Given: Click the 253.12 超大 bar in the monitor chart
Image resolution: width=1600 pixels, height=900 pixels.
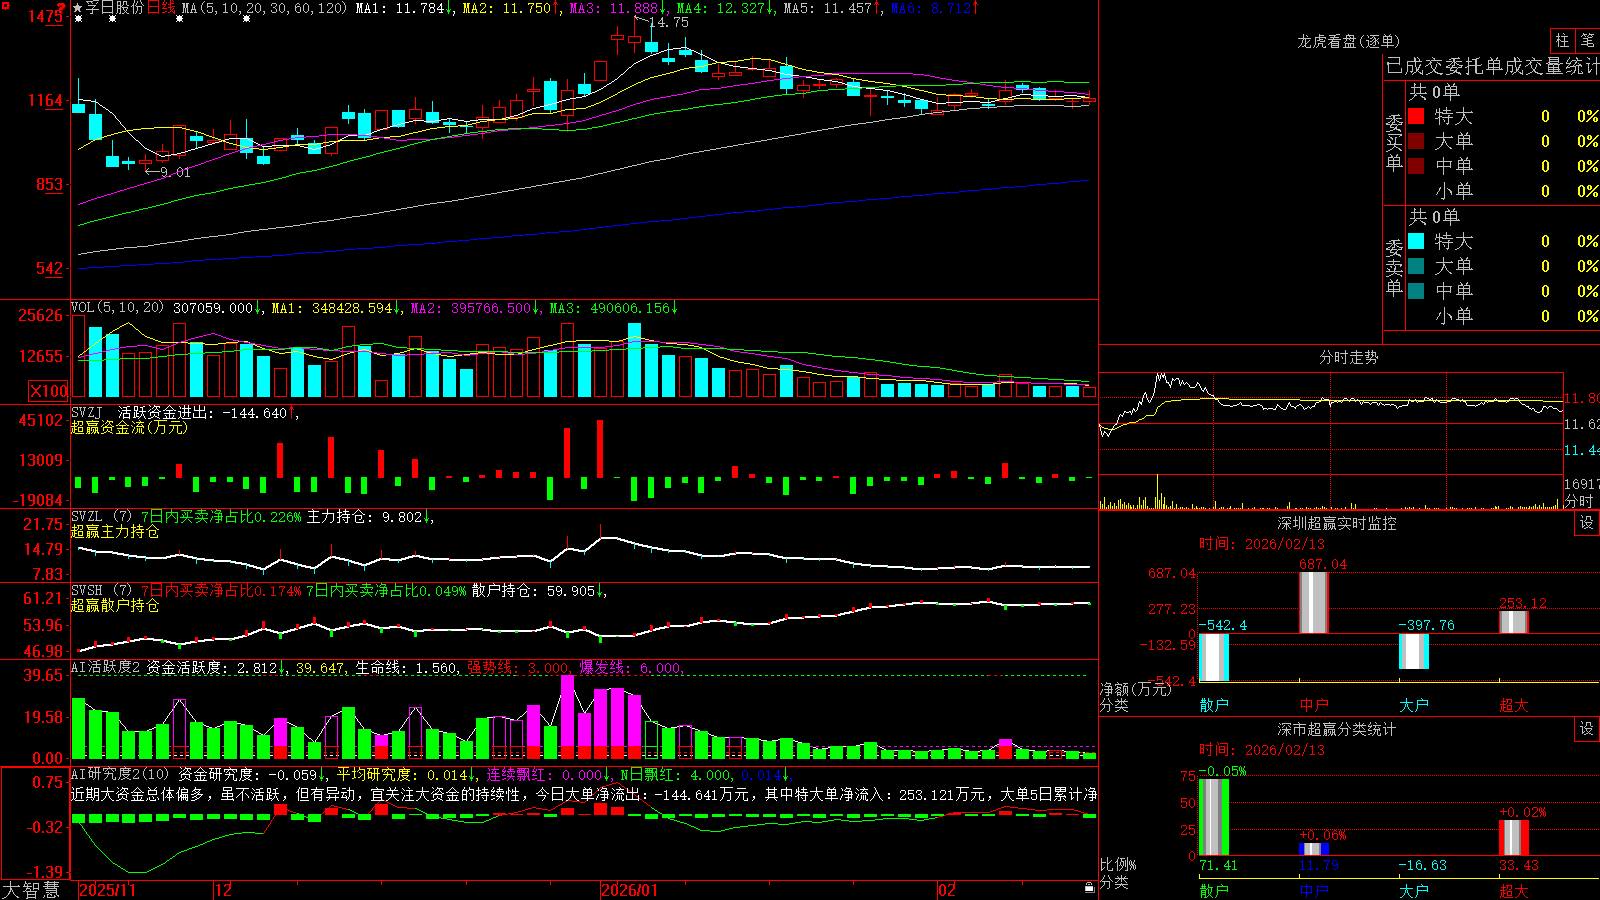Looking at the screenshot, I should pos(1514,622).
